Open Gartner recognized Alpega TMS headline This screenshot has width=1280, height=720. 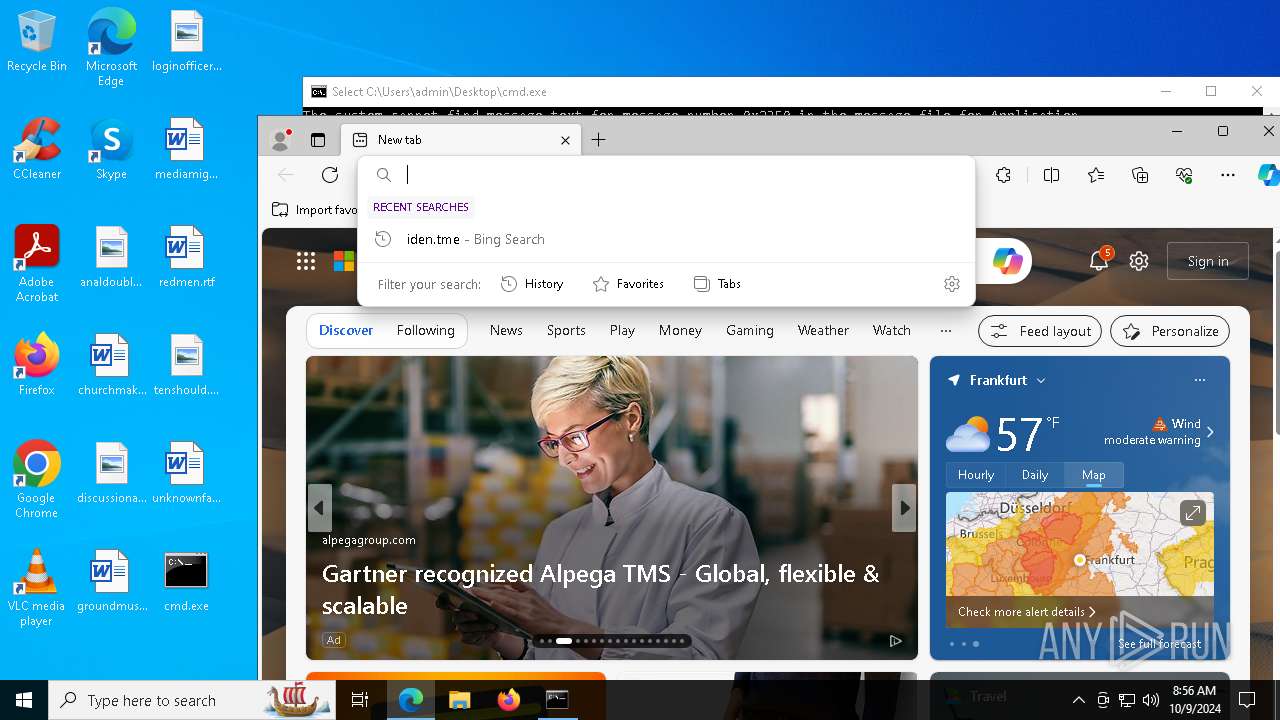[601, 589]
